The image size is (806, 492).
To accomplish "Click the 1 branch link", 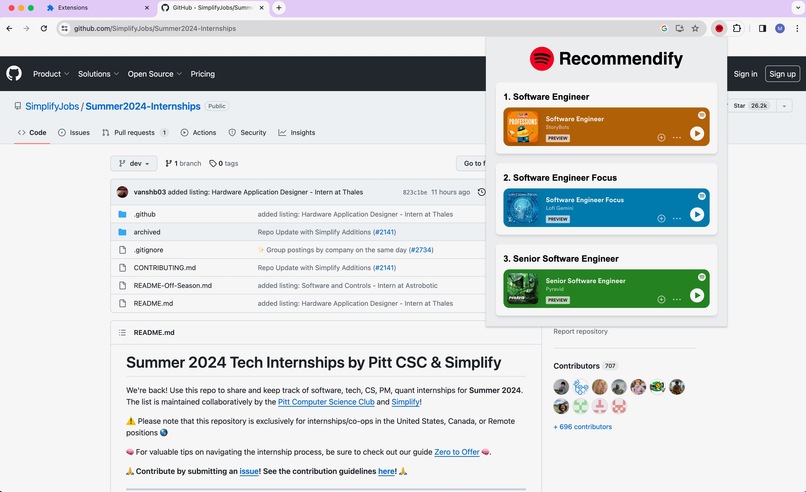I will [x=183, y=163].
